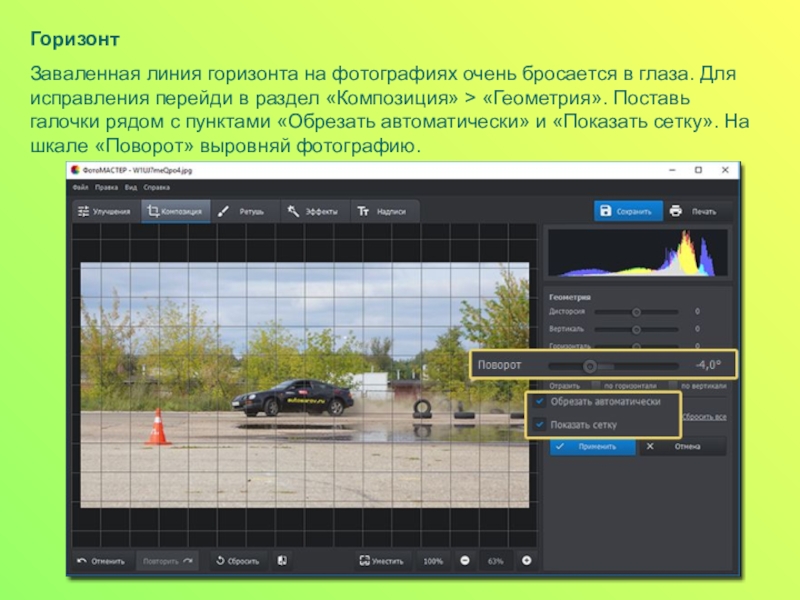Click the Вертикаль slider handle

[636, 330]
